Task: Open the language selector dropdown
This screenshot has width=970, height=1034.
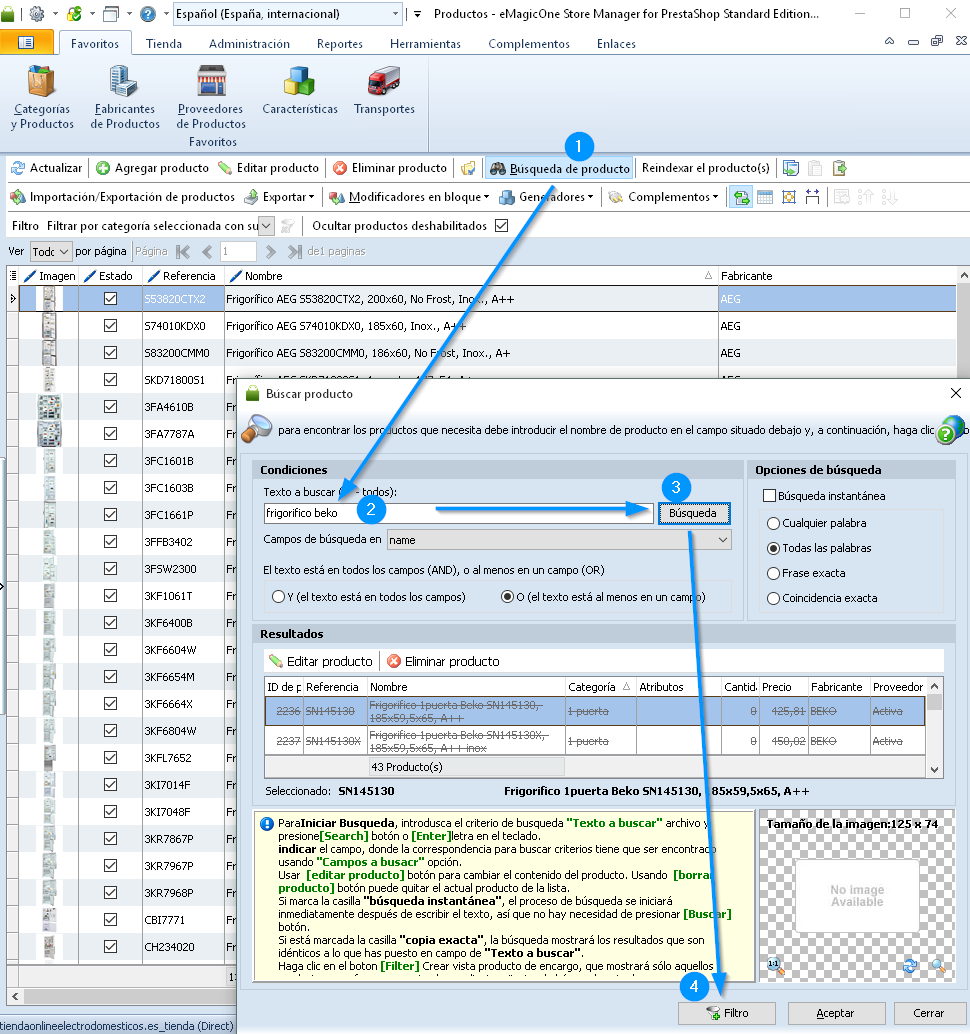Action: pyautogui.click(x=395, y=14)
